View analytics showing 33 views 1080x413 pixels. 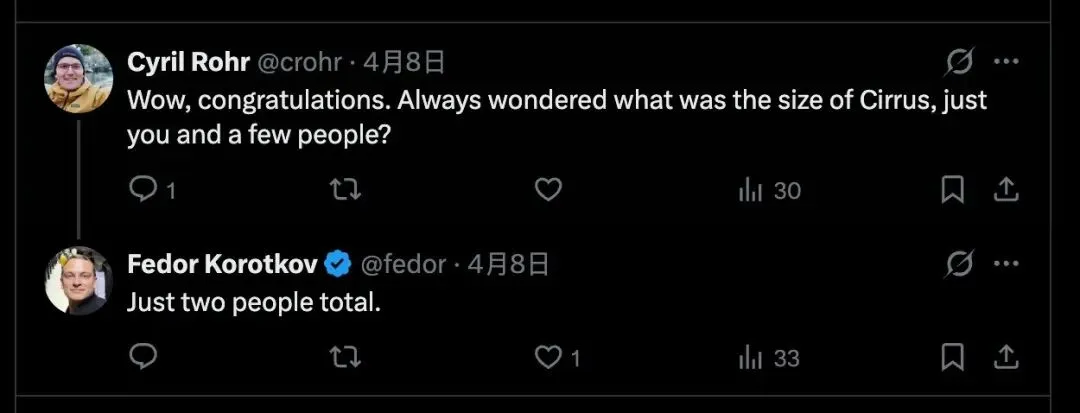[769, 357]
